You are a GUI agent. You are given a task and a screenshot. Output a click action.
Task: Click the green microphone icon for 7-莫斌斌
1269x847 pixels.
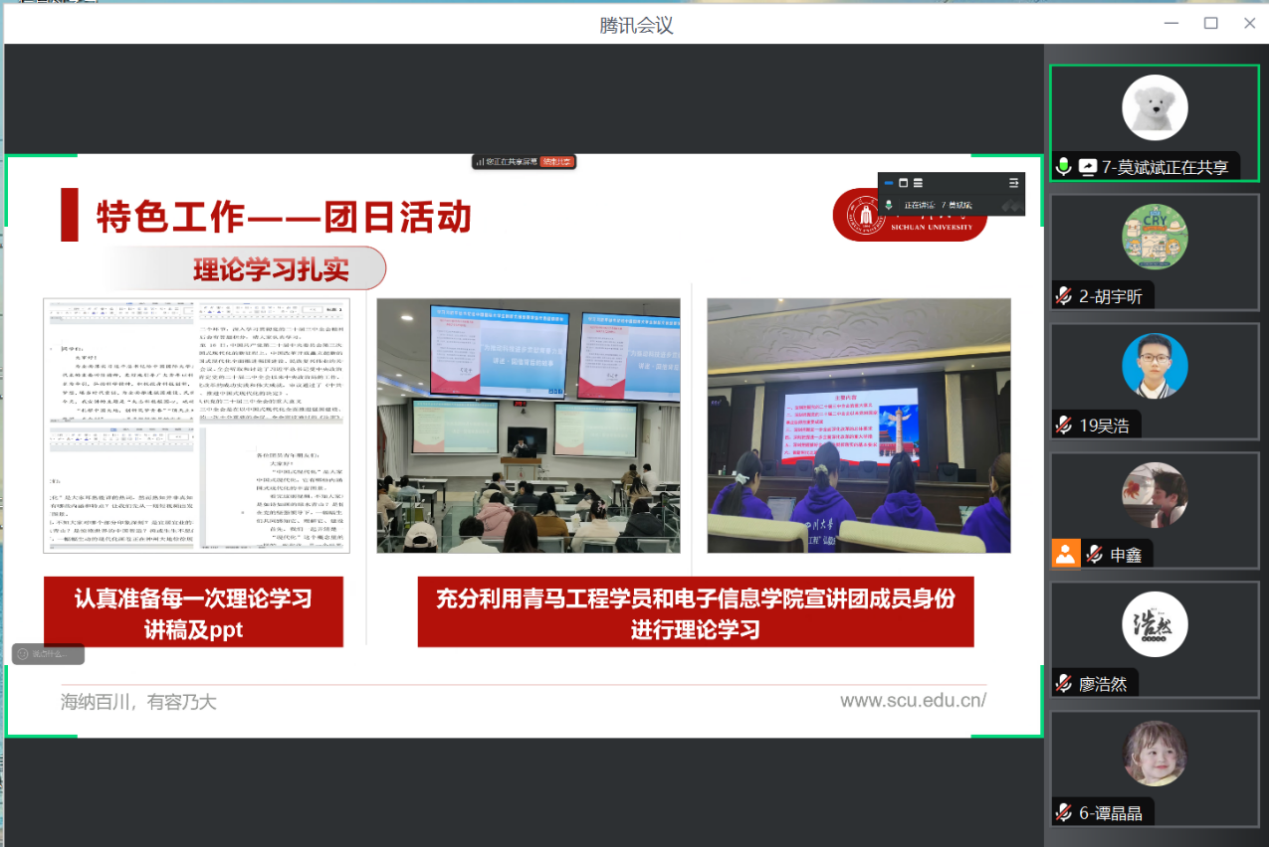pyautogui.click(x=1064, y=167)
